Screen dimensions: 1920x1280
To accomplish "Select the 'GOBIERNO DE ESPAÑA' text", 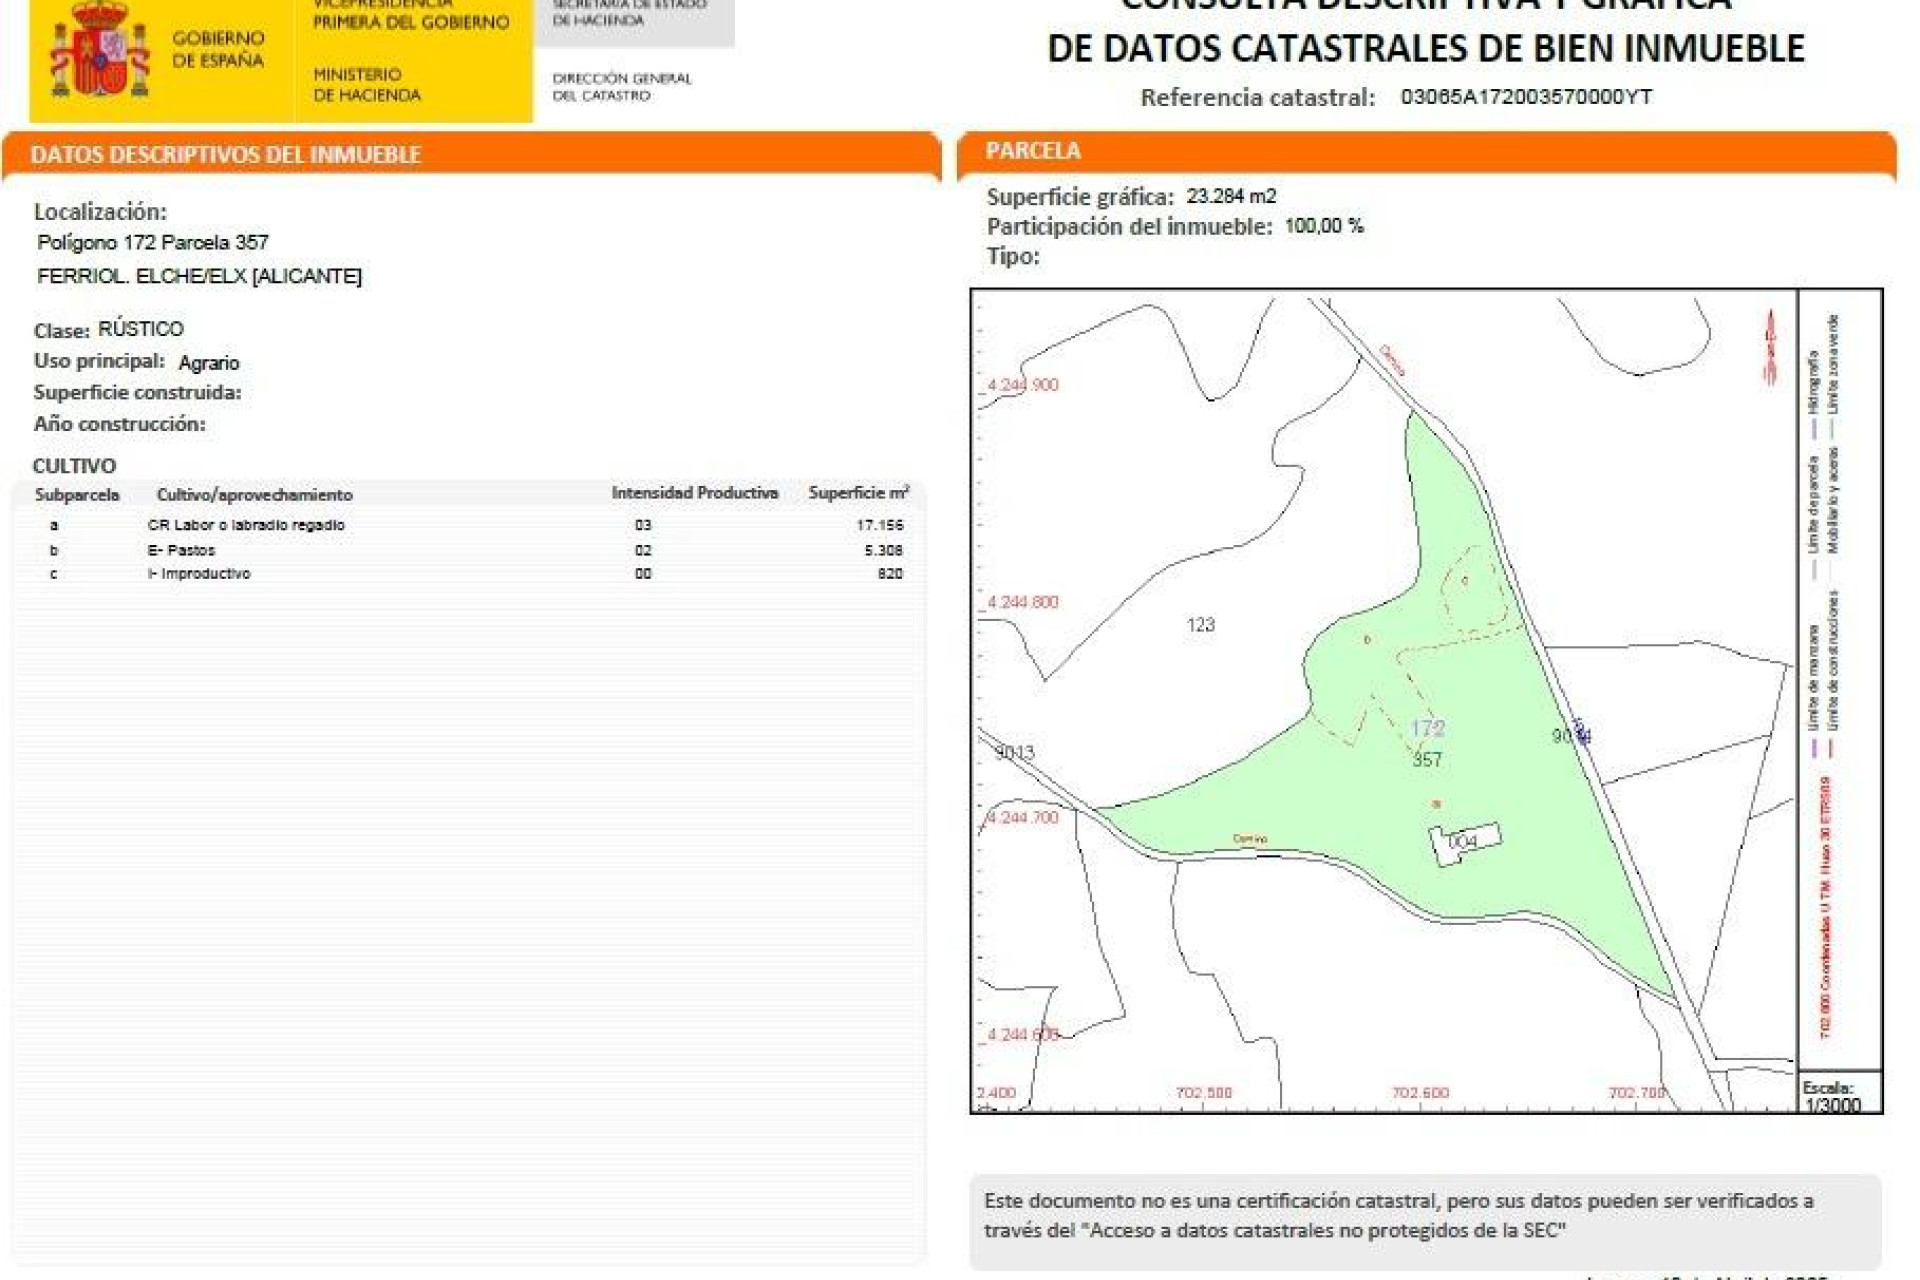I will (218, 49).
